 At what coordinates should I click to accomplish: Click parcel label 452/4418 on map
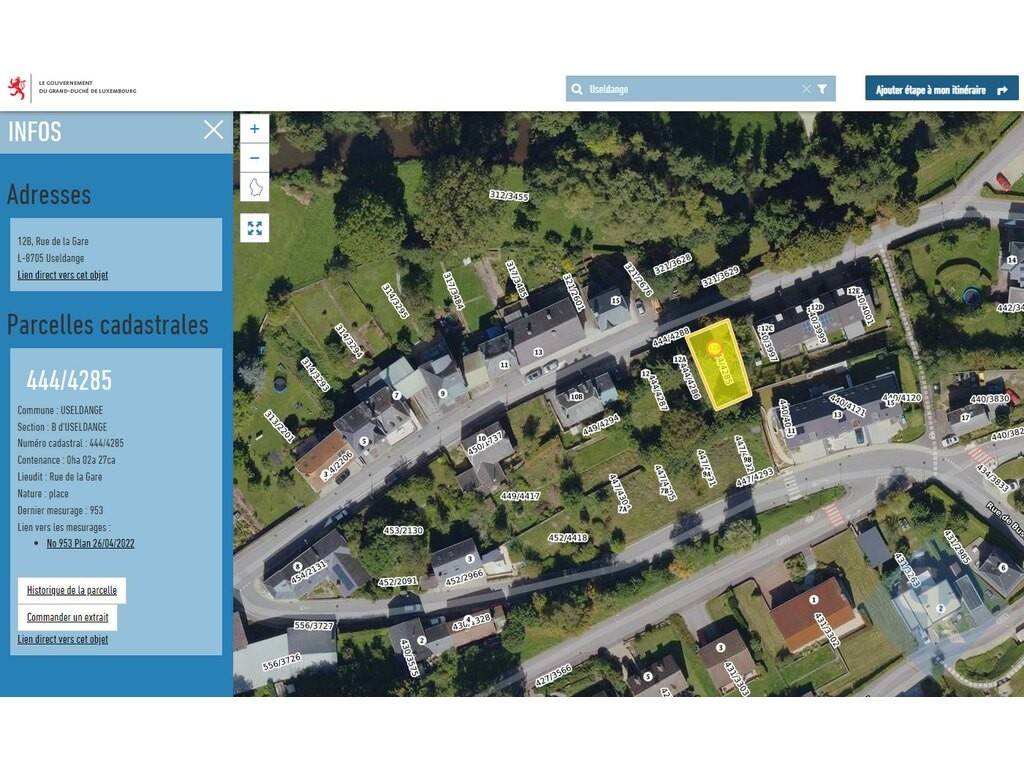point(568,538)
